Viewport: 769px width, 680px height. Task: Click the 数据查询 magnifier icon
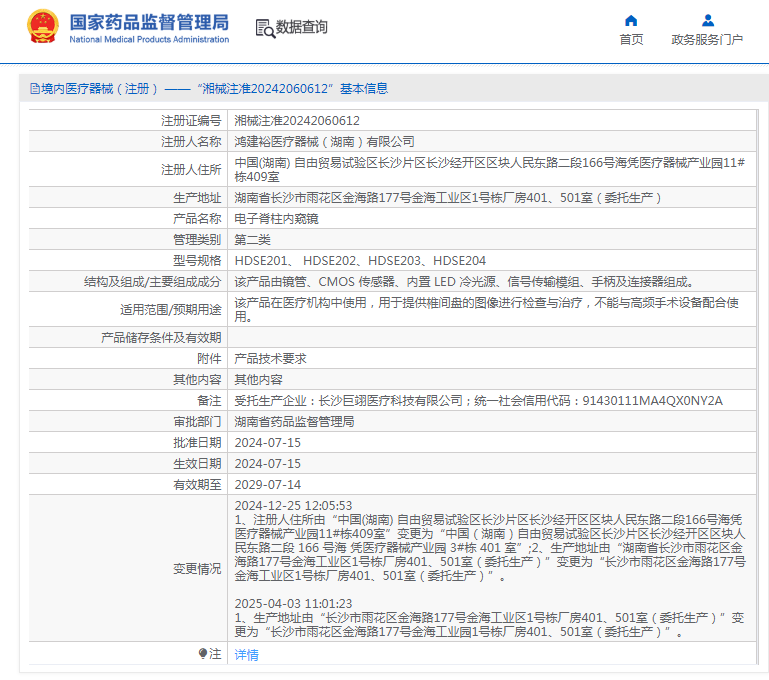pyautogui.click(x=265, y=28)
